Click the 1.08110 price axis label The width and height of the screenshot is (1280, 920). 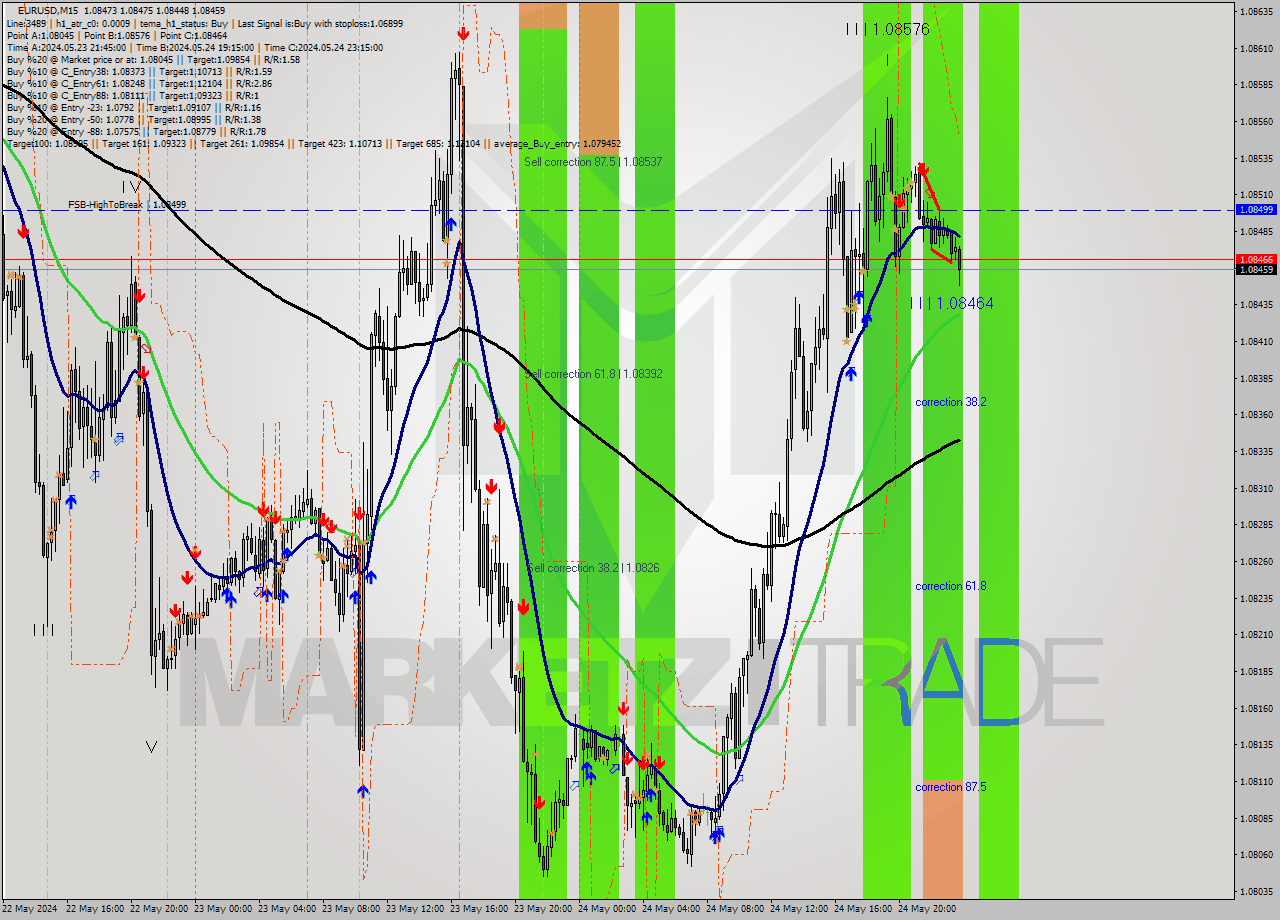pos(1255,781)
